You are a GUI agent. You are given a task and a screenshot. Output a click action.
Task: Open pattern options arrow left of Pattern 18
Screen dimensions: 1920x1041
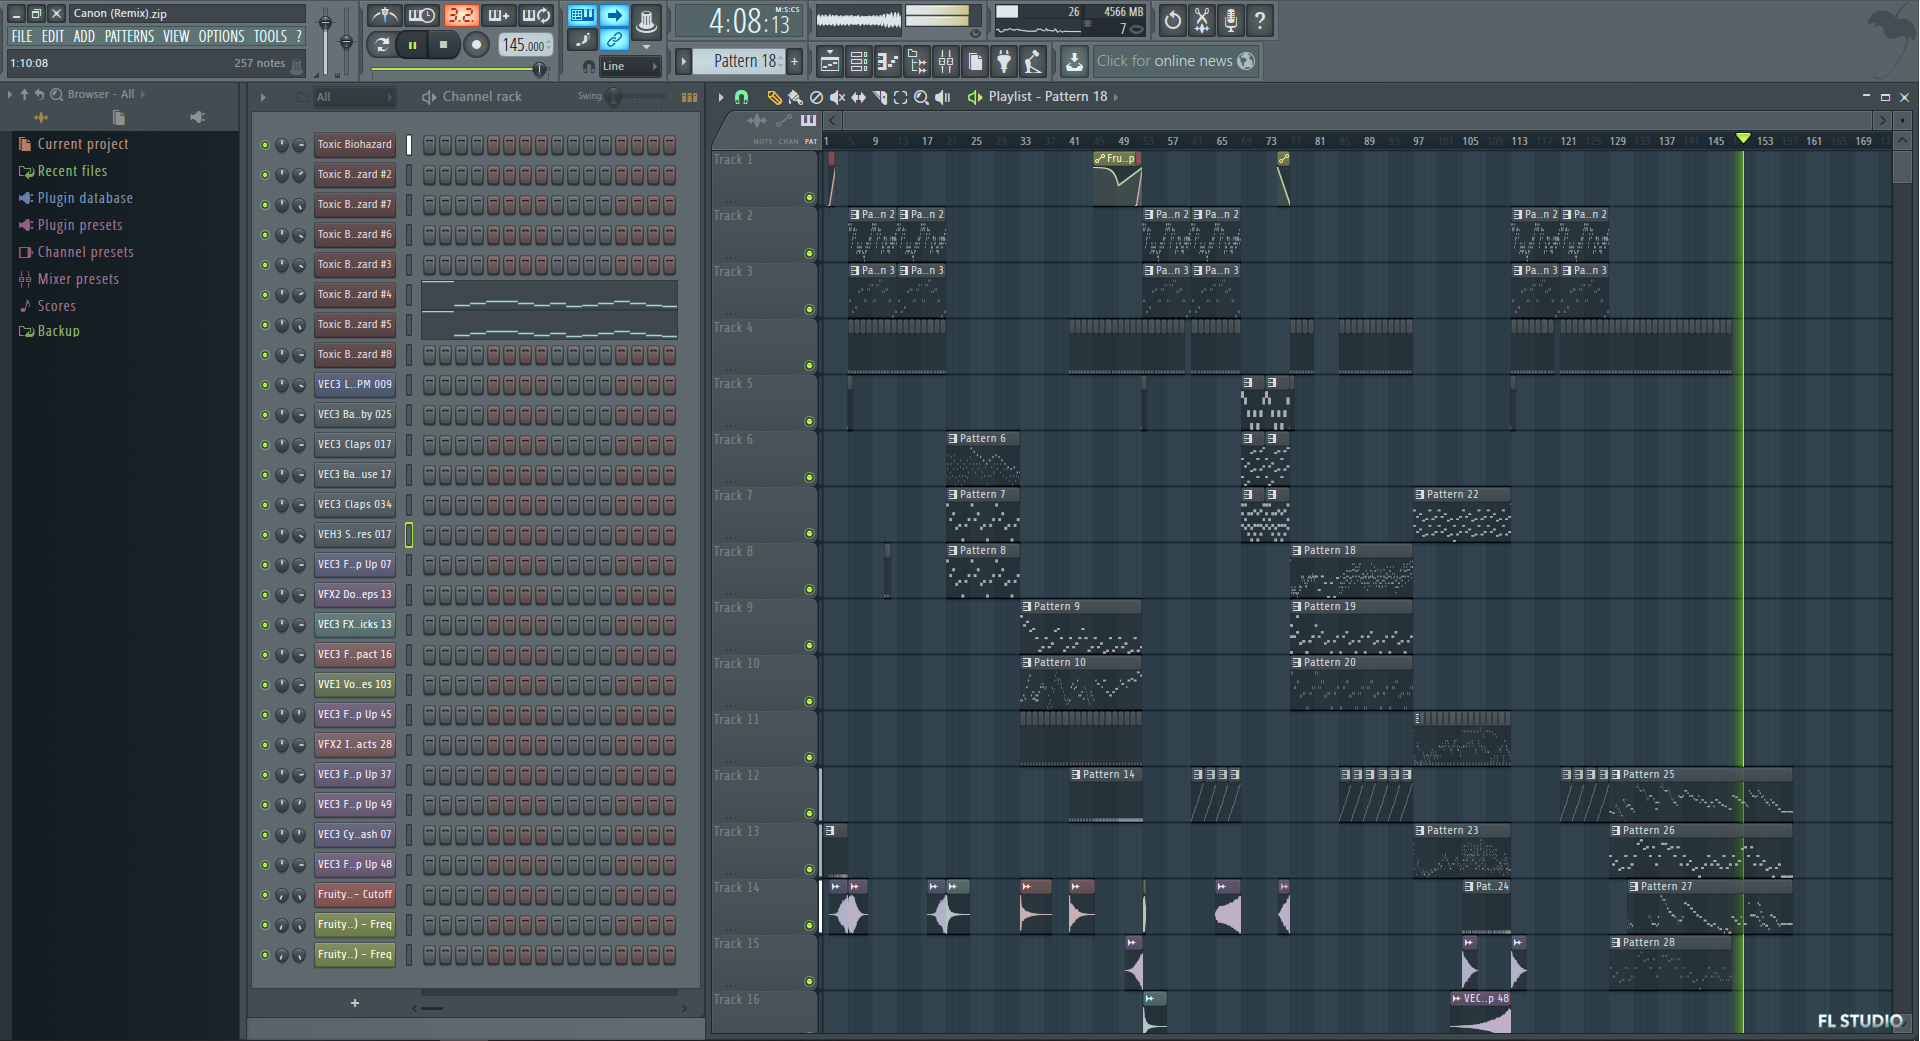pyautogui.click(x=683, y=61)
